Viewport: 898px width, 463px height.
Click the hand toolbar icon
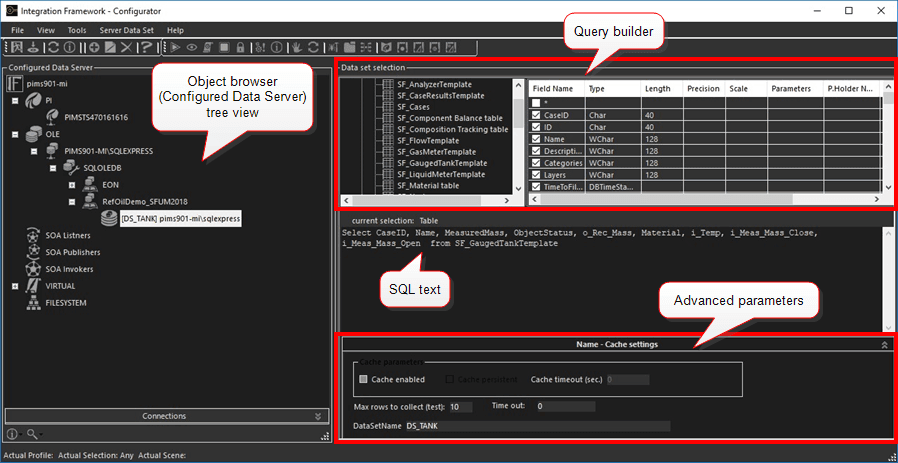296,48
